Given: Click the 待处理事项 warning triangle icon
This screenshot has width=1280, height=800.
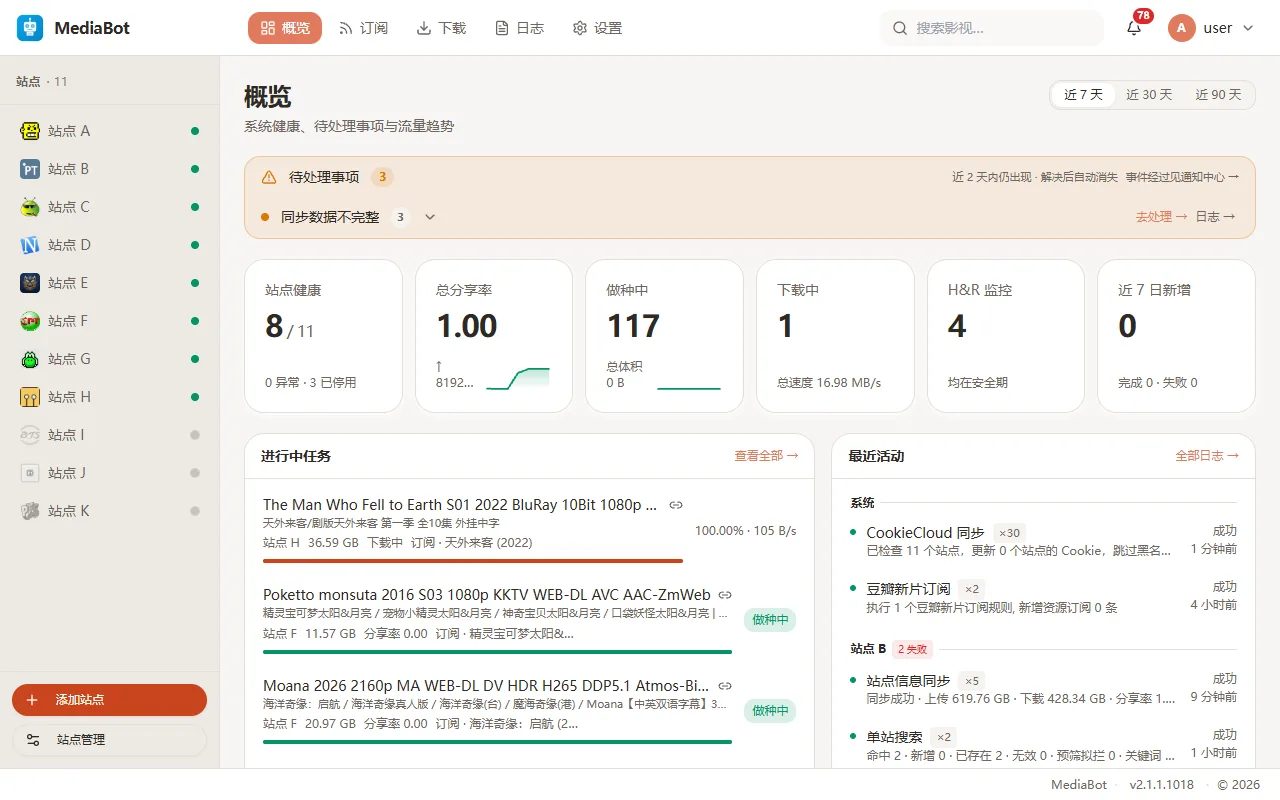Looking at the screenshot, I should pos(269,177).
